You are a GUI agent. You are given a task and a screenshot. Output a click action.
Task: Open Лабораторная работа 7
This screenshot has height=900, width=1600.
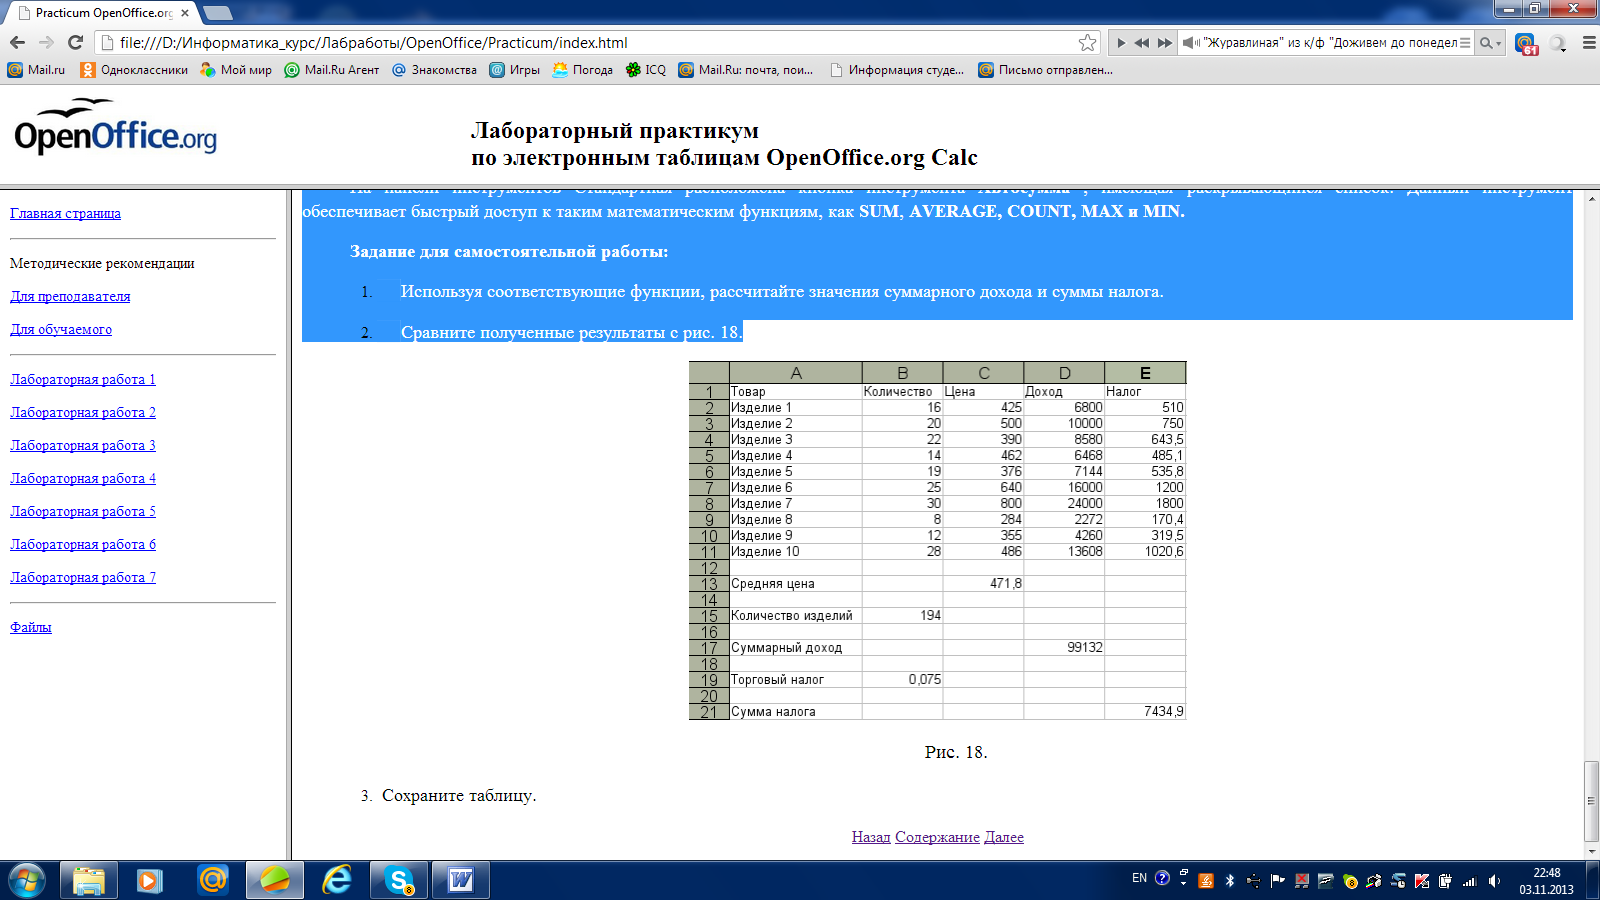pos(83,577)
